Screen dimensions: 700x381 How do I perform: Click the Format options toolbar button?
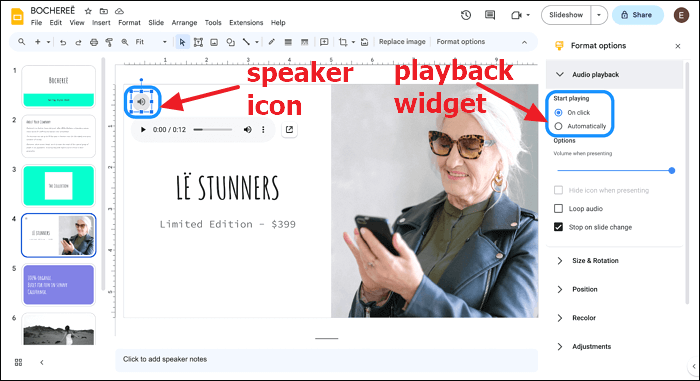(460, 42)
